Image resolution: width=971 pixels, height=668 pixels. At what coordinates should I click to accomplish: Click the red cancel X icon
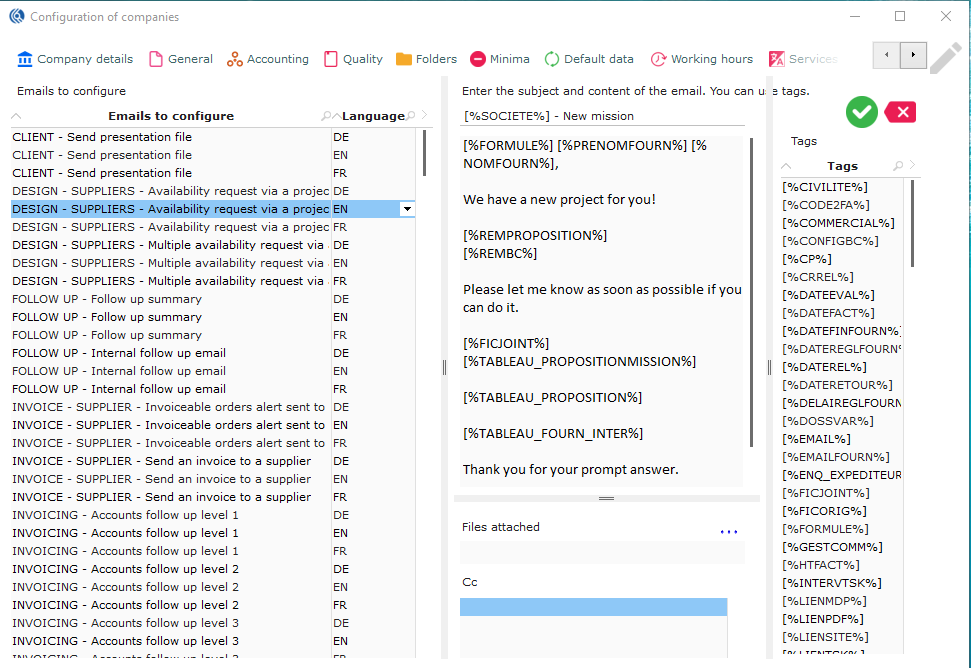[901, 112]
